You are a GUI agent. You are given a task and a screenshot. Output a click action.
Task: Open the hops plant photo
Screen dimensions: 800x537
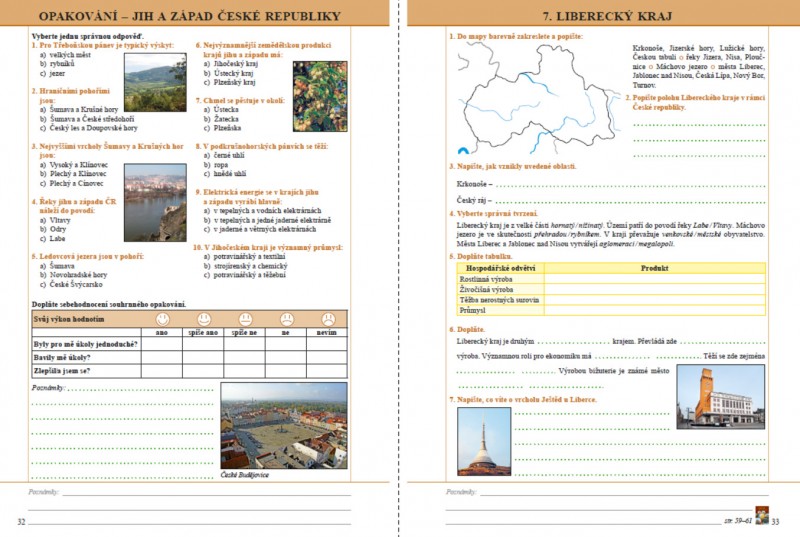(319, 97)
